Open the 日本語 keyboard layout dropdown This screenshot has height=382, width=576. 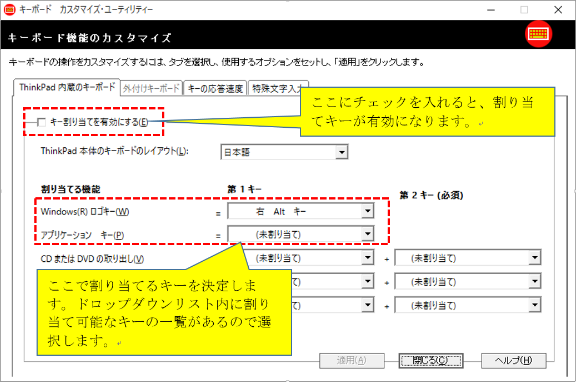(x=284, y=152)
